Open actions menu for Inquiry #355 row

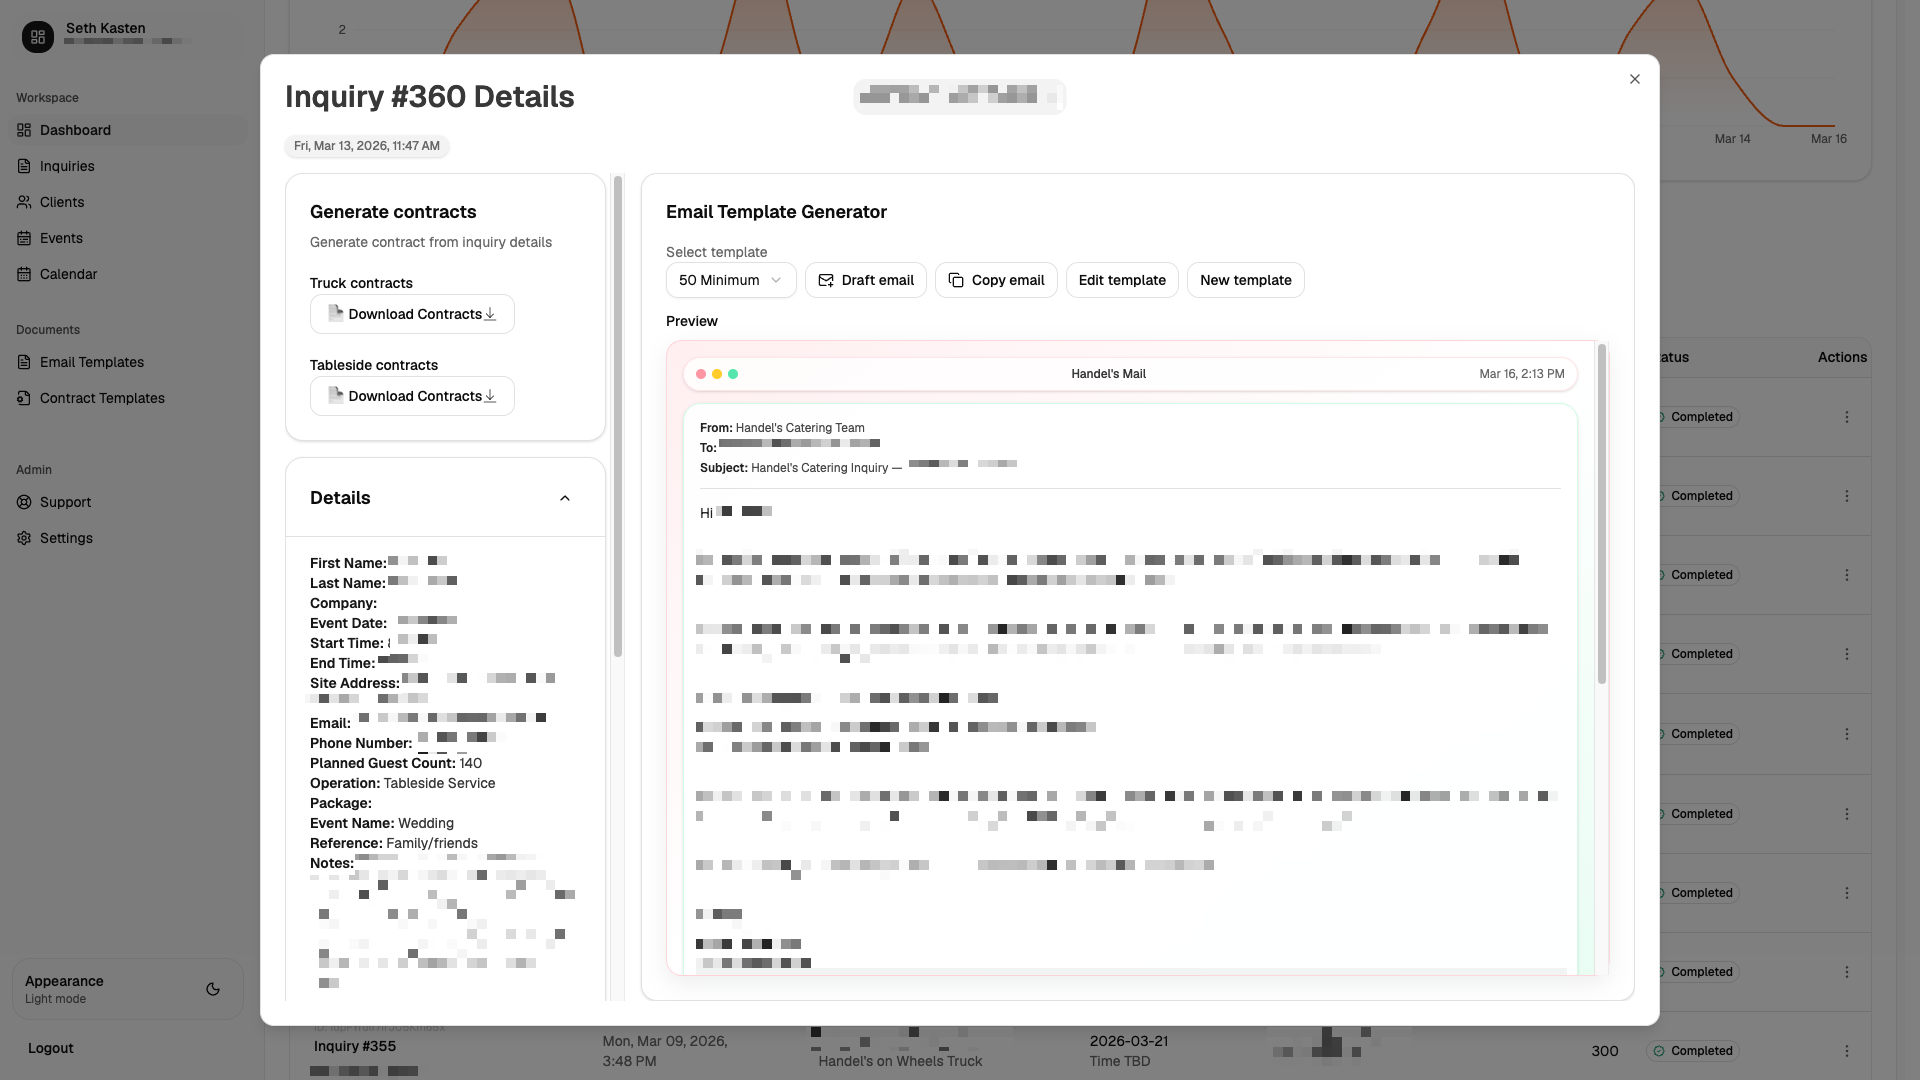1846,1051
